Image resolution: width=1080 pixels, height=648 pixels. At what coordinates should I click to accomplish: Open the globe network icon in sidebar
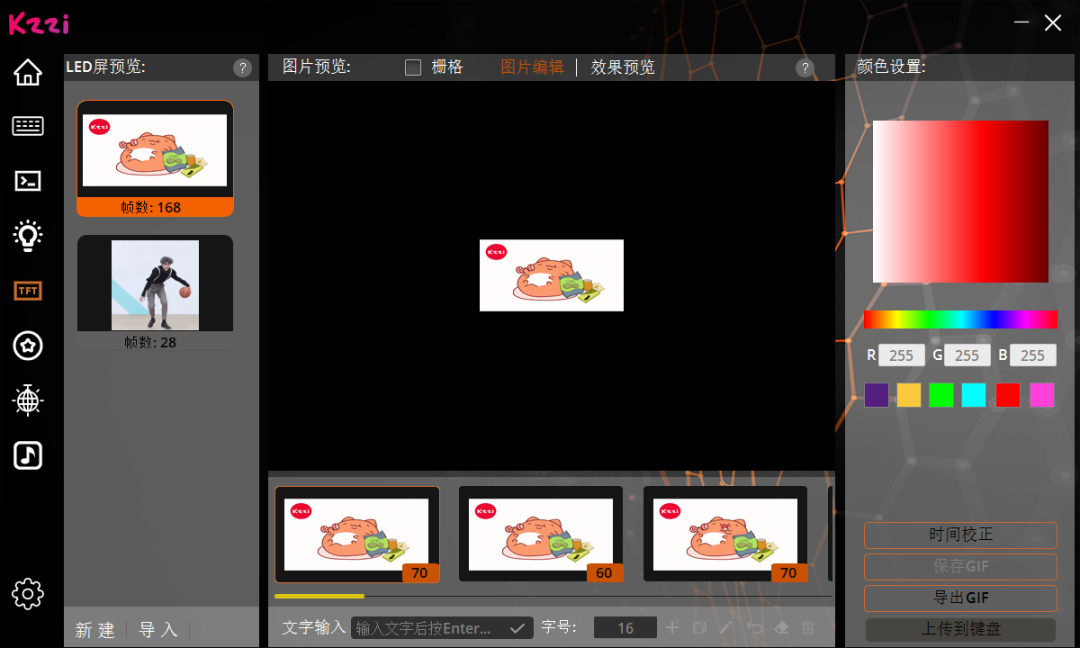point(28,400)
